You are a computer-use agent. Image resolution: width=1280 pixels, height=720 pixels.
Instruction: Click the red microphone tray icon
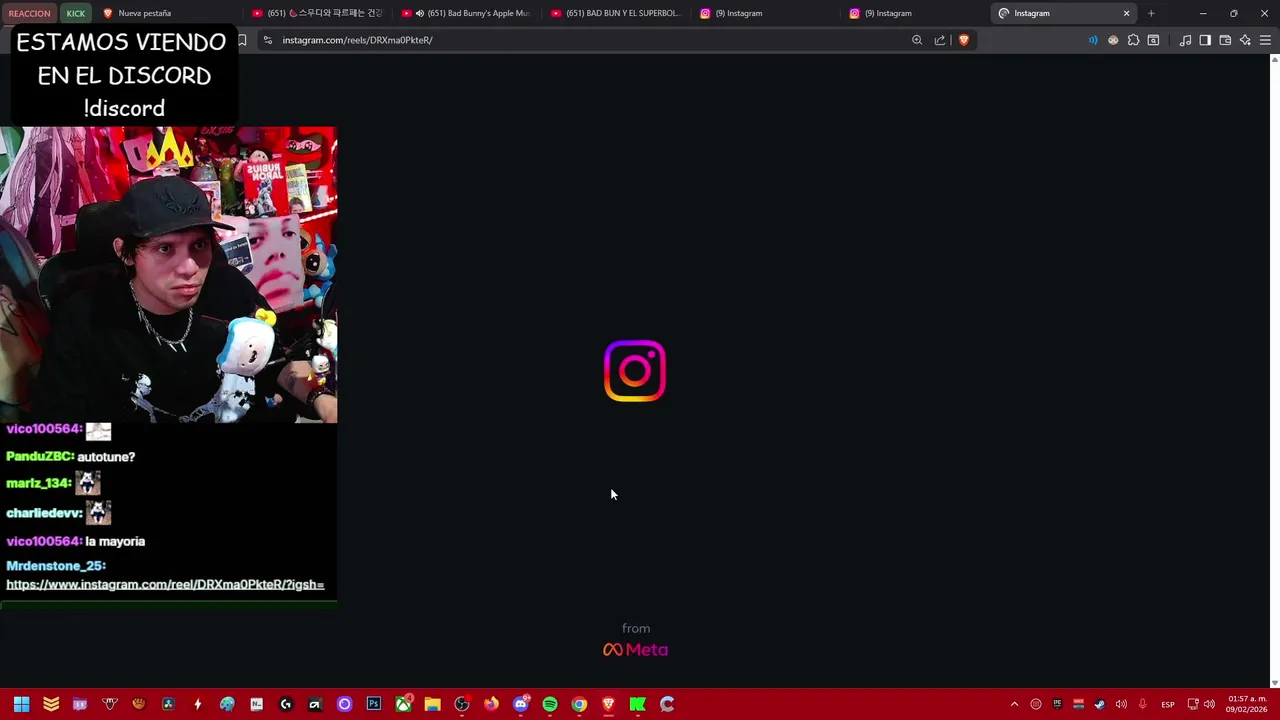(1142, 704)
